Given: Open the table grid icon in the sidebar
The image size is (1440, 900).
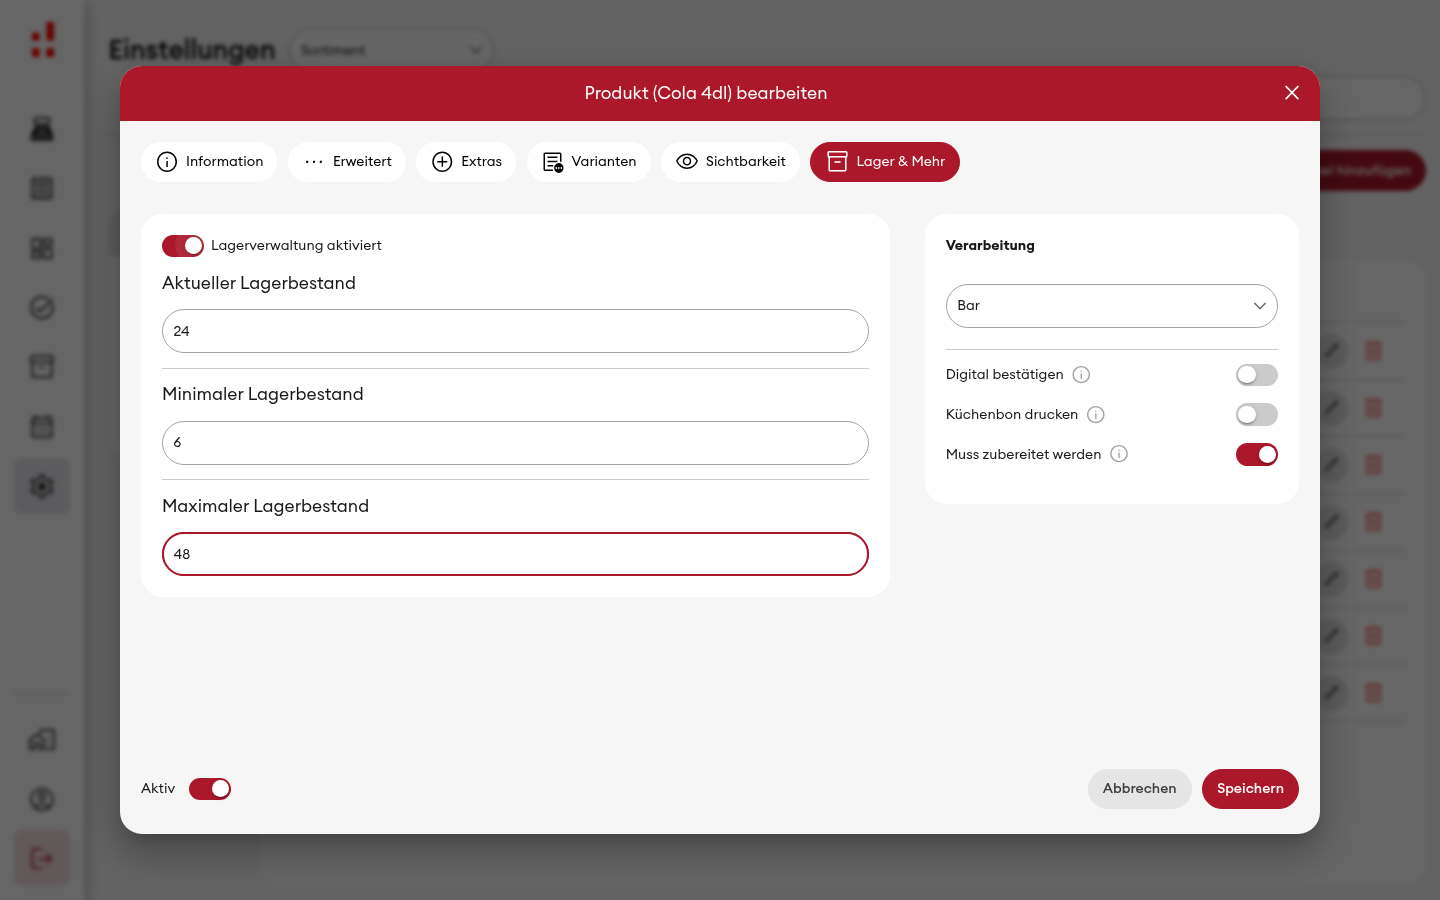Looking at the screenshot, I should tap(42, 188).
